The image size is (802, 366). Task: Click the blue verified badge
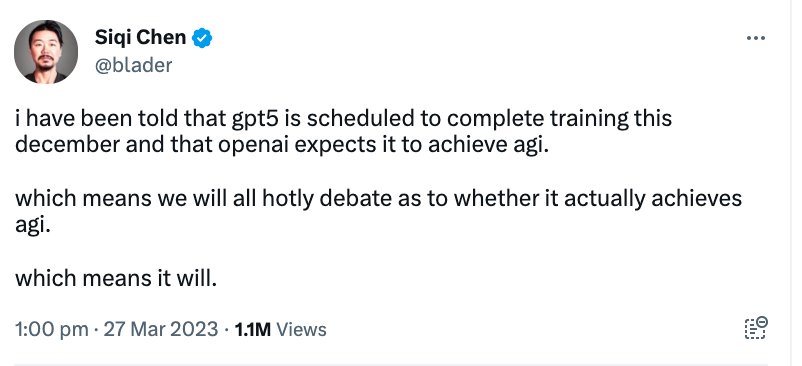tap(202, 38)
